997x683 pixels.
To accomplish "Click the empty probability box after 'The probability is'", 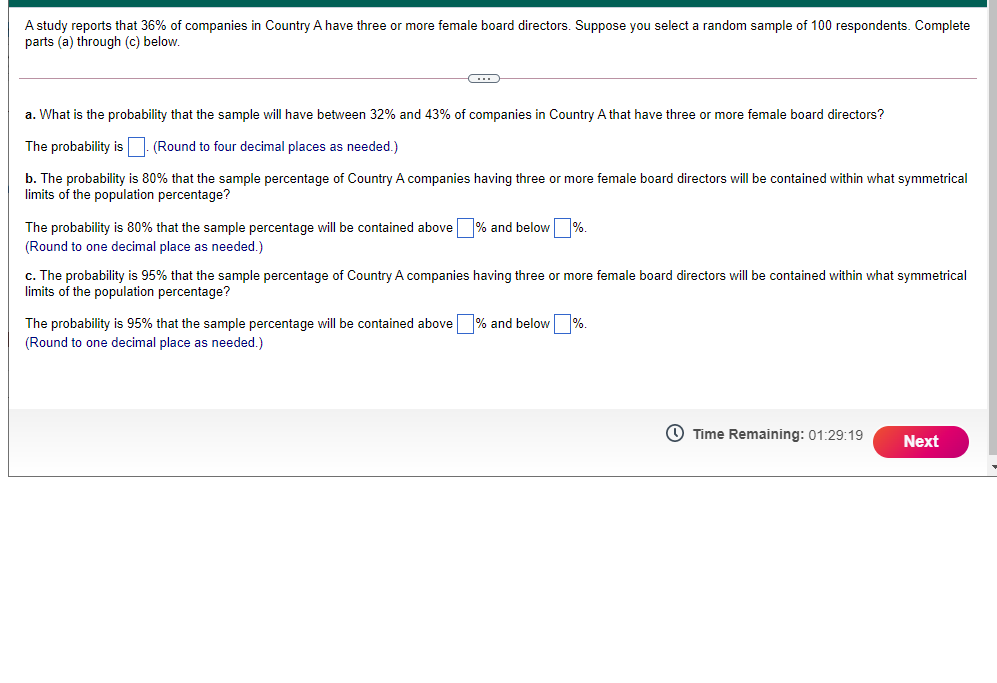I will point(136,146).
